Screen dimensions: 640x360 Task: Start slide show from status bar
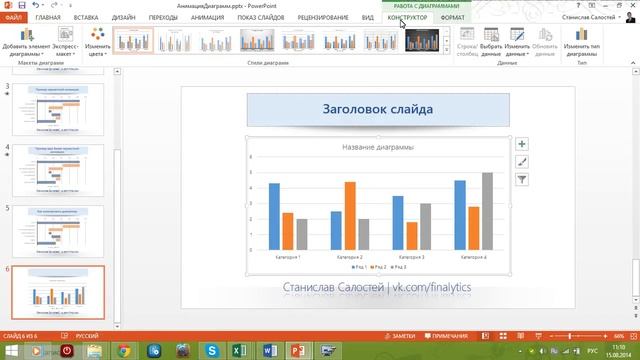click(538, 336)
